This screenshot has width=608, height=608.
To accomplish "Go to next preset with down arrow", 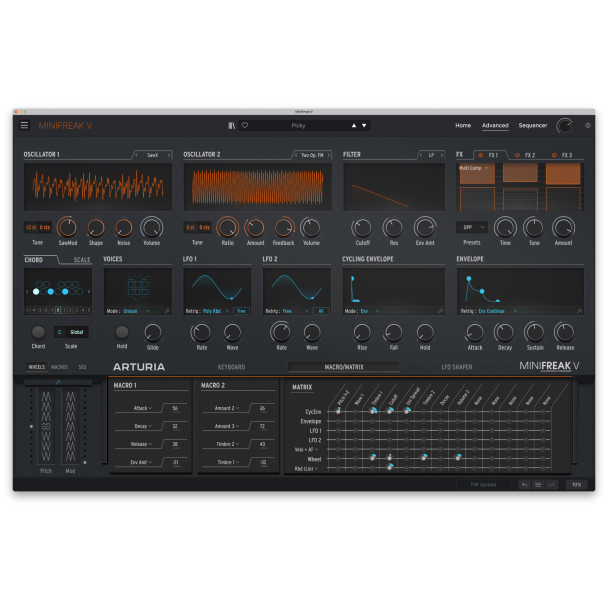I will [364, 126].
